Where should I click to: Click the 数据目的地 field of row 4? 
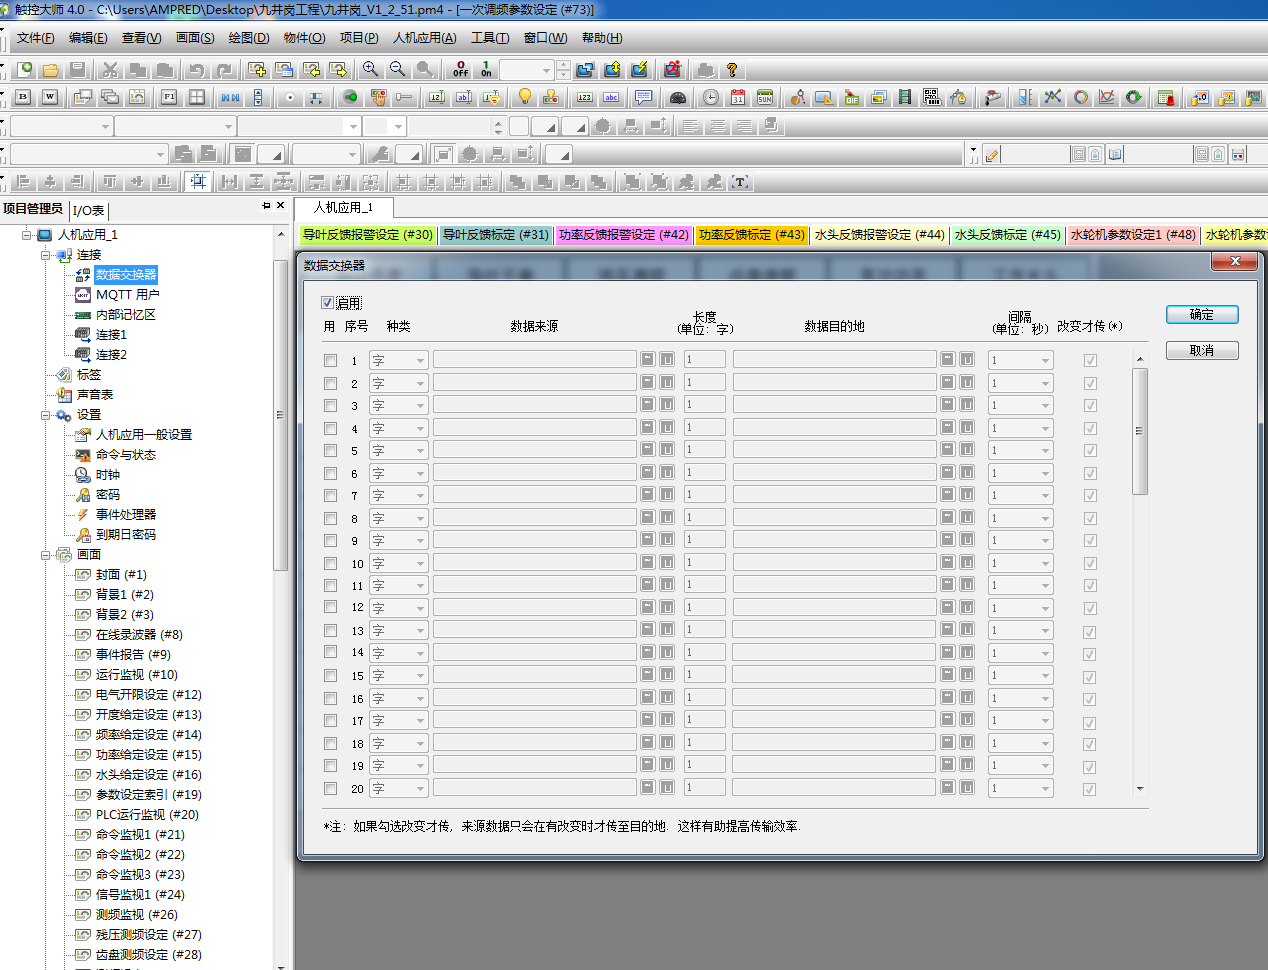[x=835, y=427]
